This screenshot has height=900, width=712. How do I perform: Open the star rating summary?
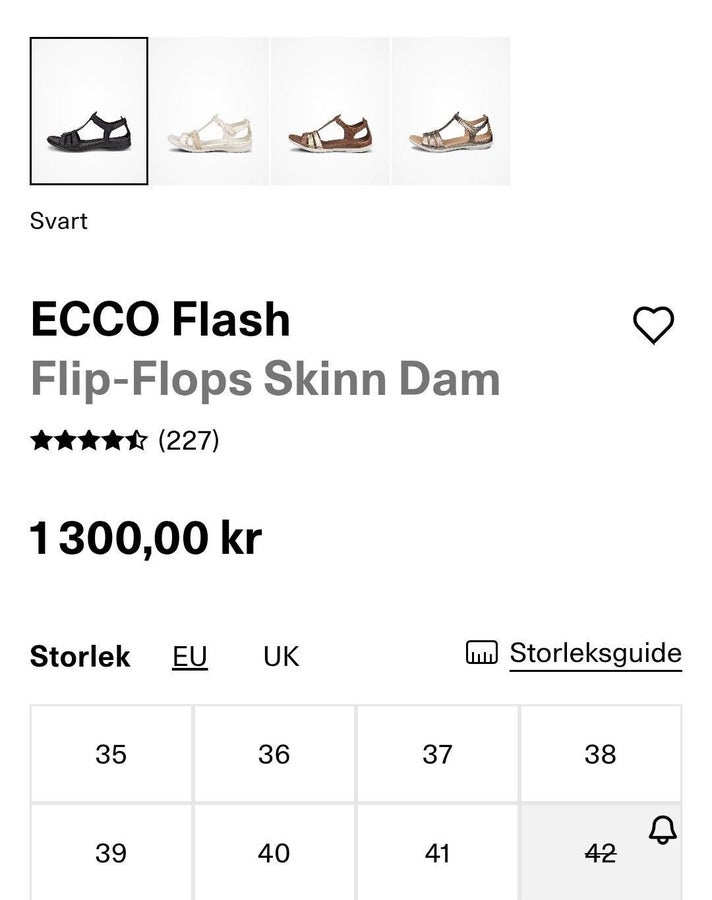(89, 441)
